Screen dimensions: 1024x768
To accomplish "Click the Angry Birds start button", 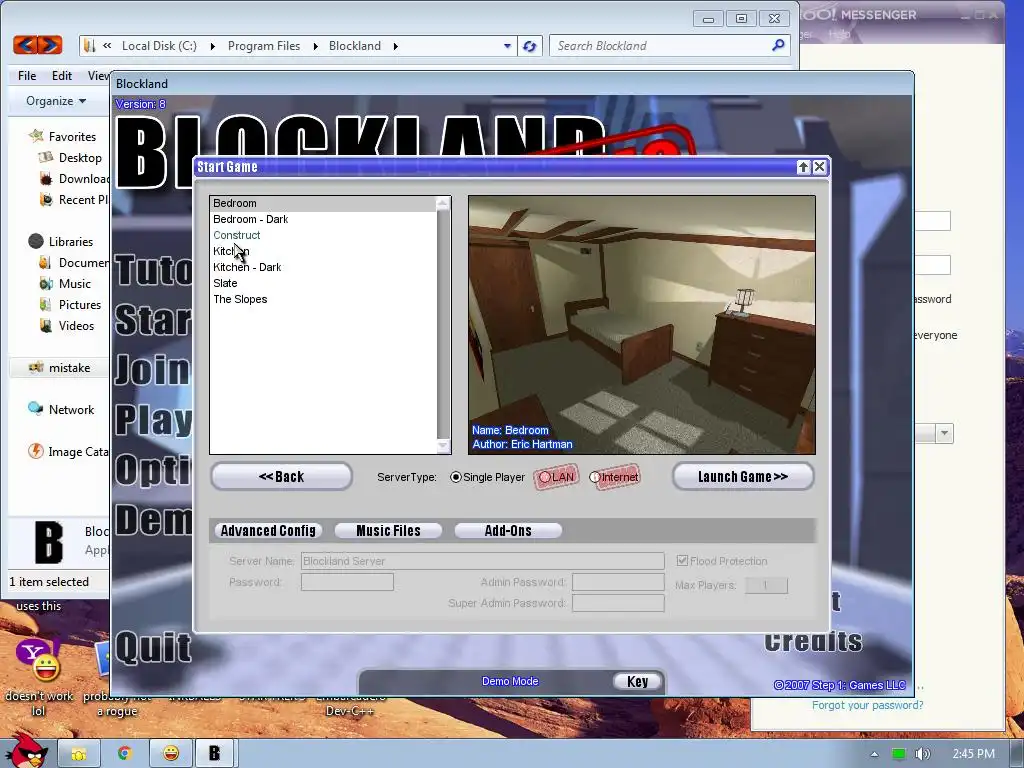I will click(x=24, y=751).
